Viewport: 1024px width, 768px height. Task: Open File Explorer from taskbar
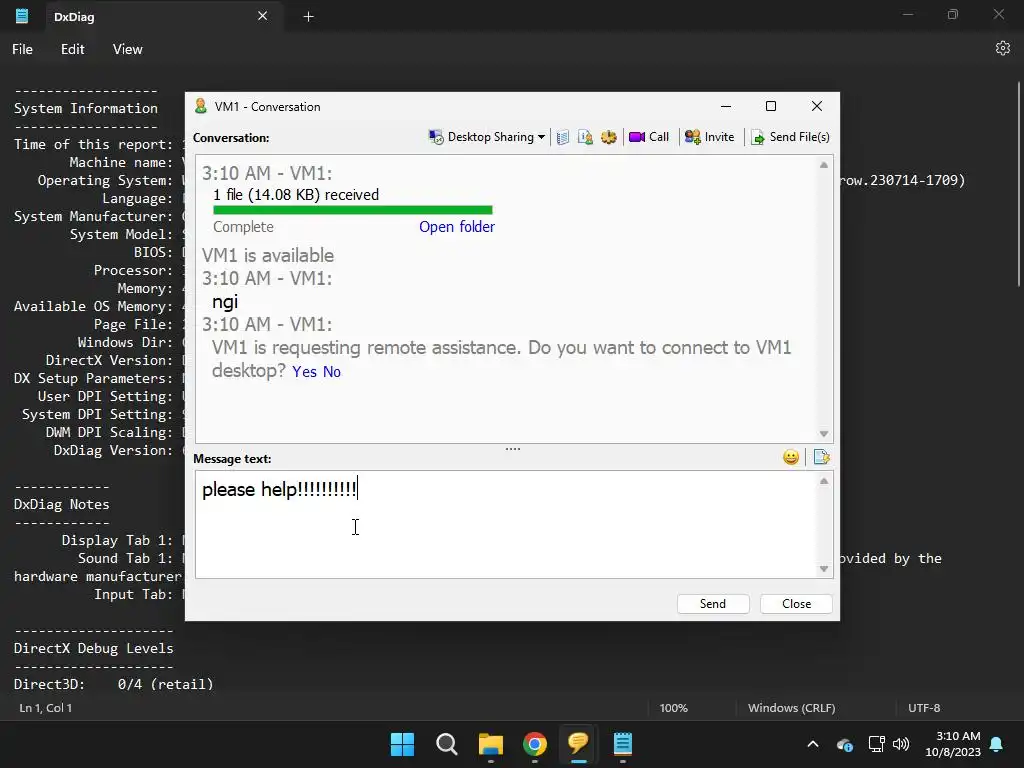point(490,744)
